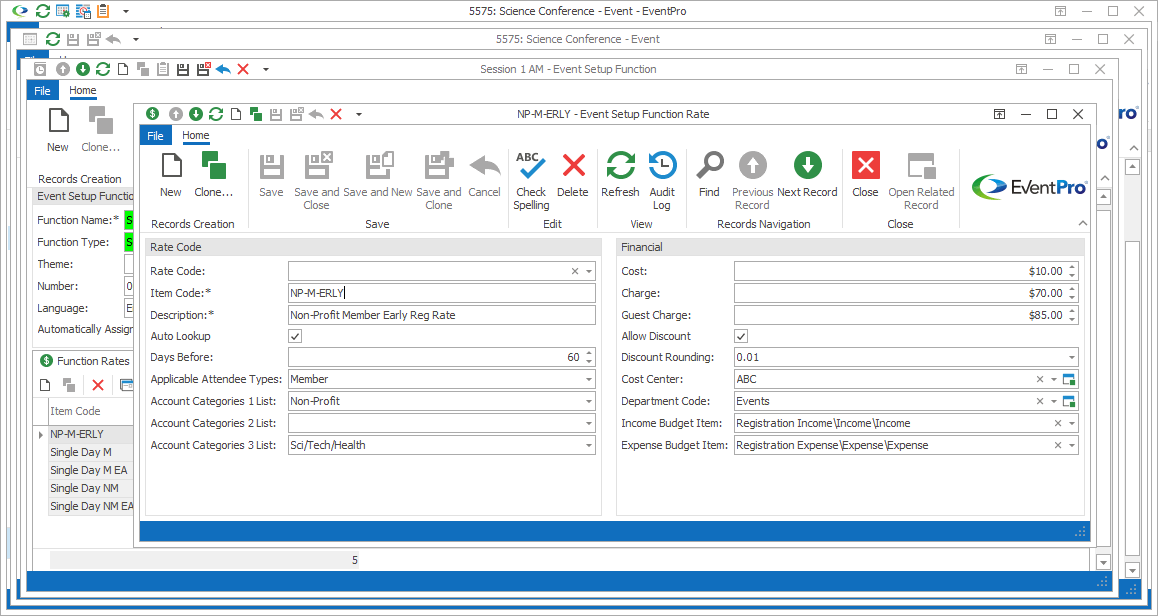Click the Refresh ribbon button in the View group
The image size is (1158, 616).
[x=620, y=176]
